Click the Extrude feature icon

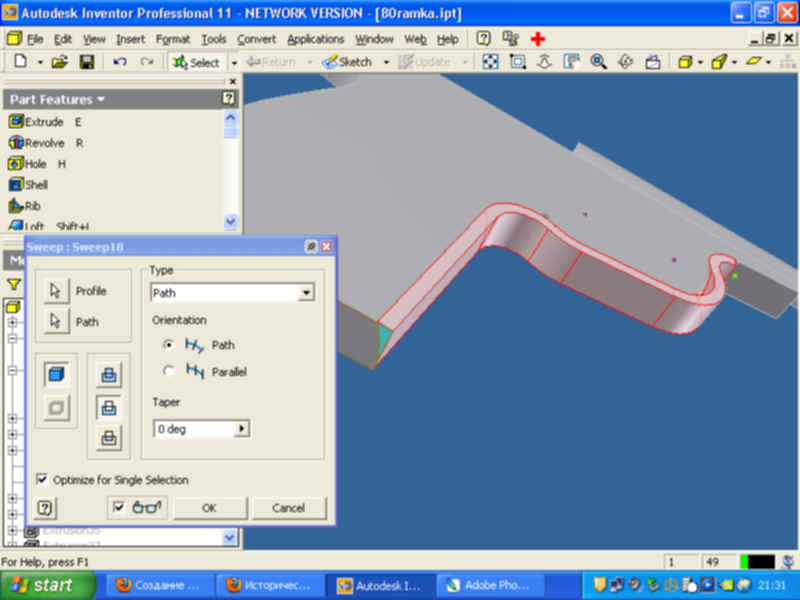tap(15, 122)
